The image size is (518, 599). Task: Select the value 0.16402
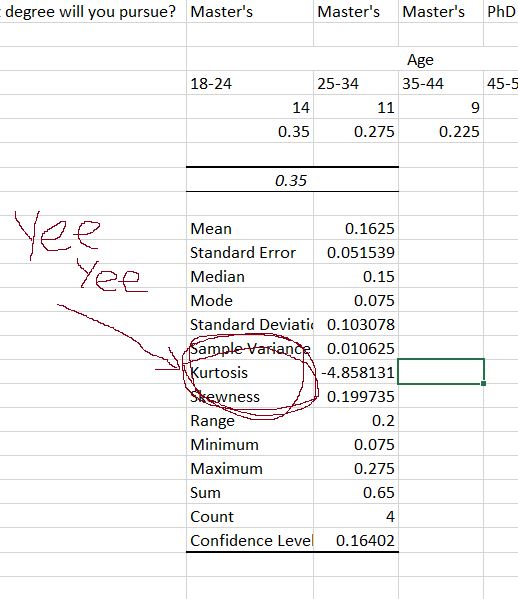(x=356, y=540)
